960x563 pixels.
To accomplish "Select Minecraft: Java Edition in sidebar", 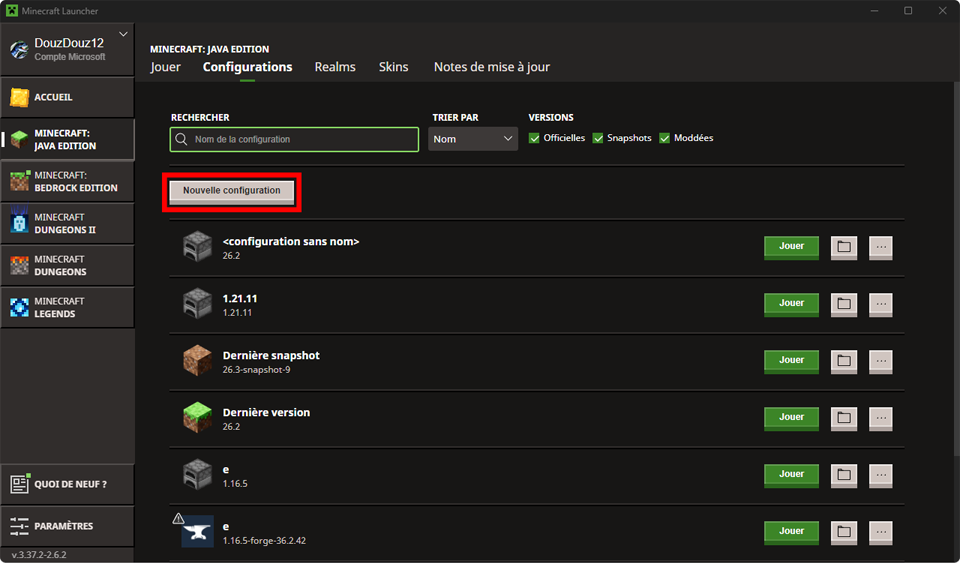I will coord(67,140).
